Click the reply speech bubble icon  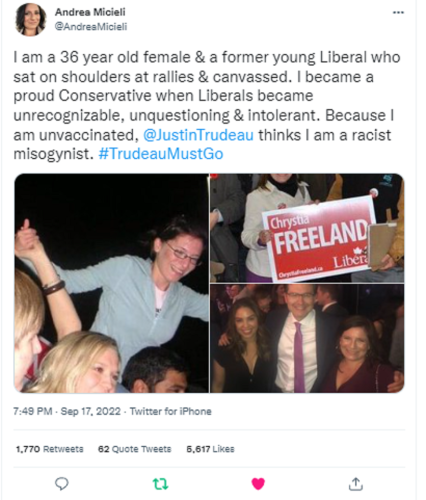click(x=61, y=483)
